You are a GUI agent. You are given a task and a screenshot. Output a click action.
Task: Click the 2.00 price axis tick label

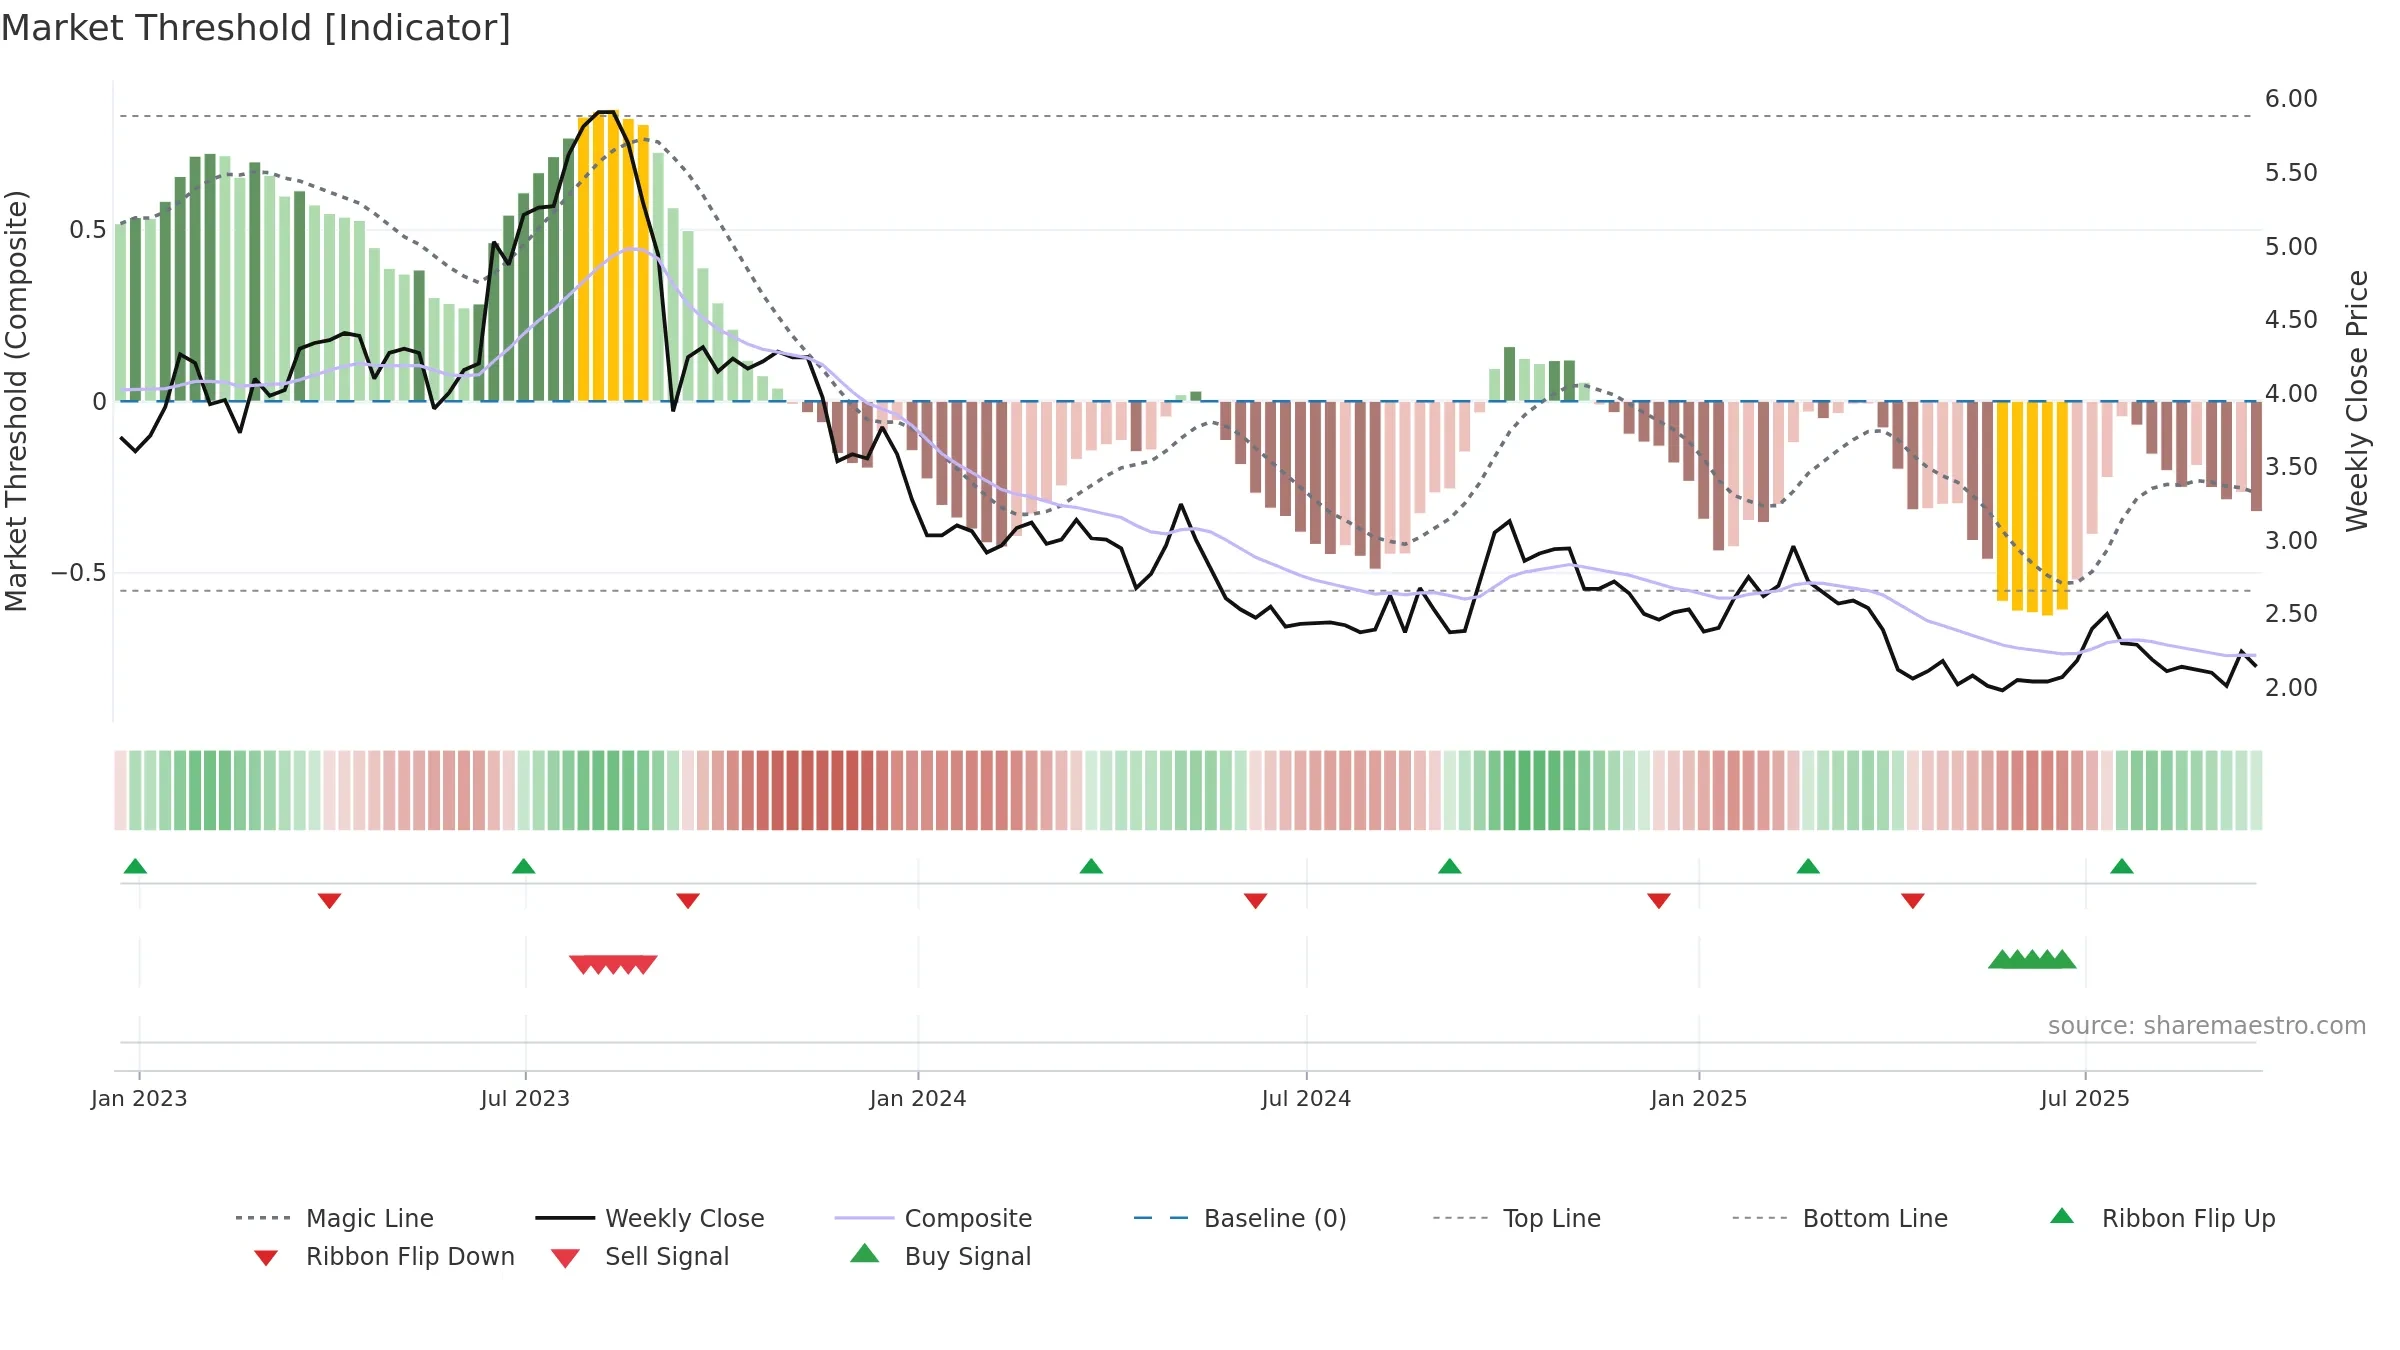pyautogui.click(x=2291, y=687)
